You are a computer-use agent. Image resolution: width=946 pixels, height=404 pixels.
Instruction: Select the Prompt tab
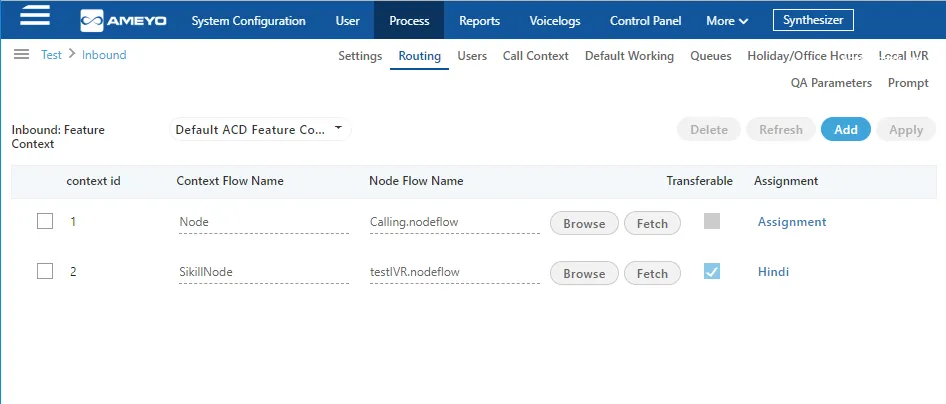click(x=908, y=83)
